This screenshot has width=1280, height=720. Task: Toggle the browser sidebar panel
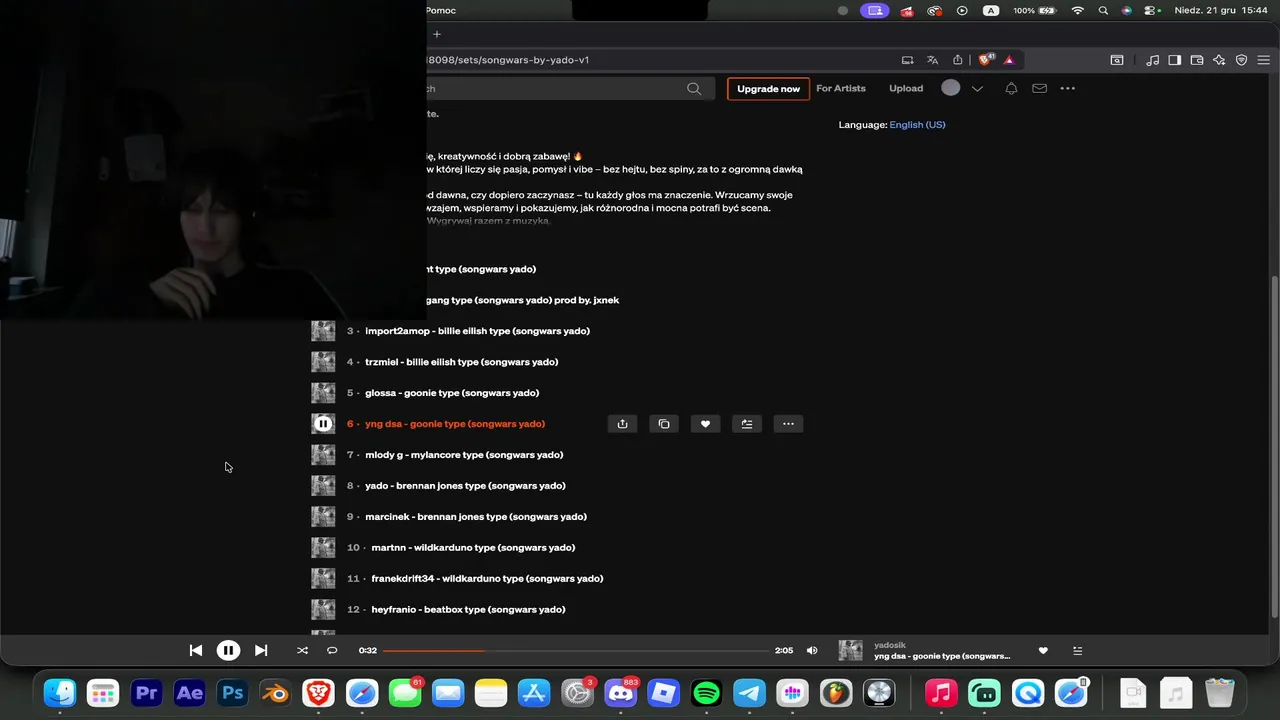1175,60
